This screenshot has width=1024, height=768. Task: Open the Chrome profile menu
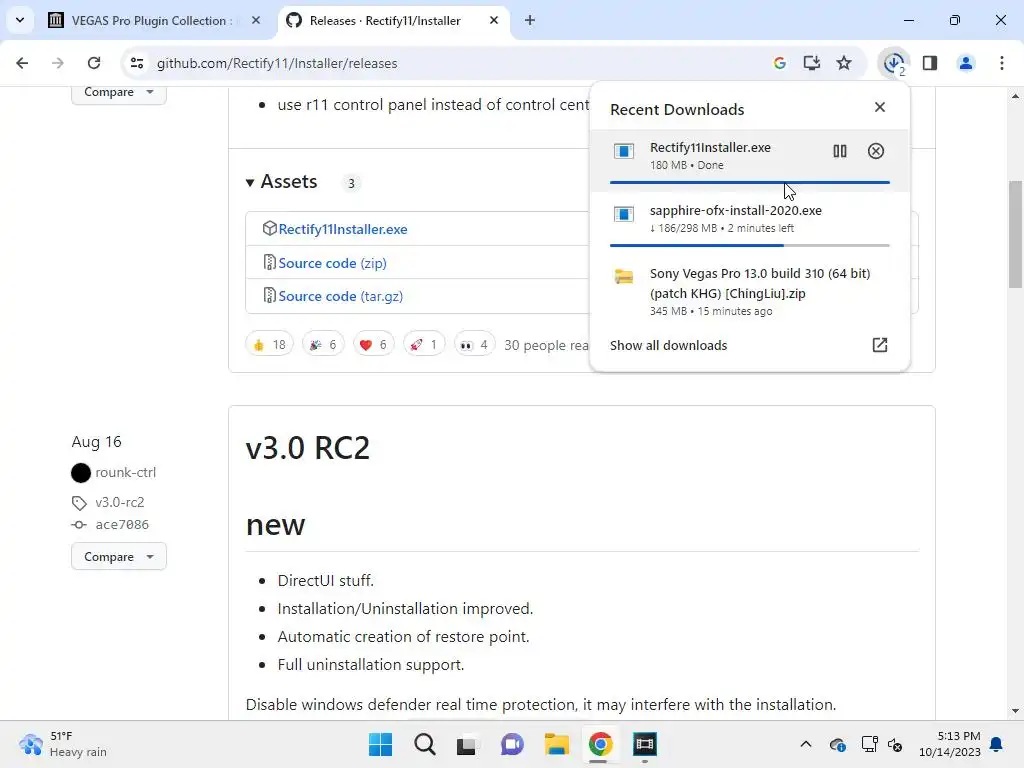point(966,63)
